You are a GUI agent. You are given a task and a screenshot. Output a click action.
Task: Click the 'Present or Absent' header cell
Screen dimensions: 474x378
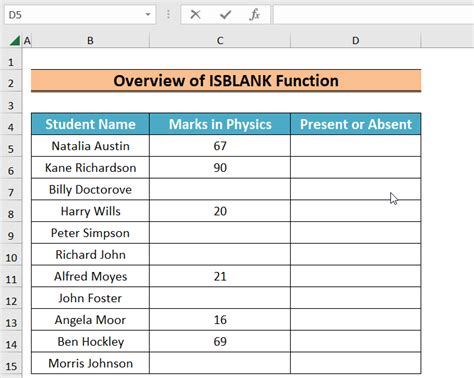(x=356, y=124)
